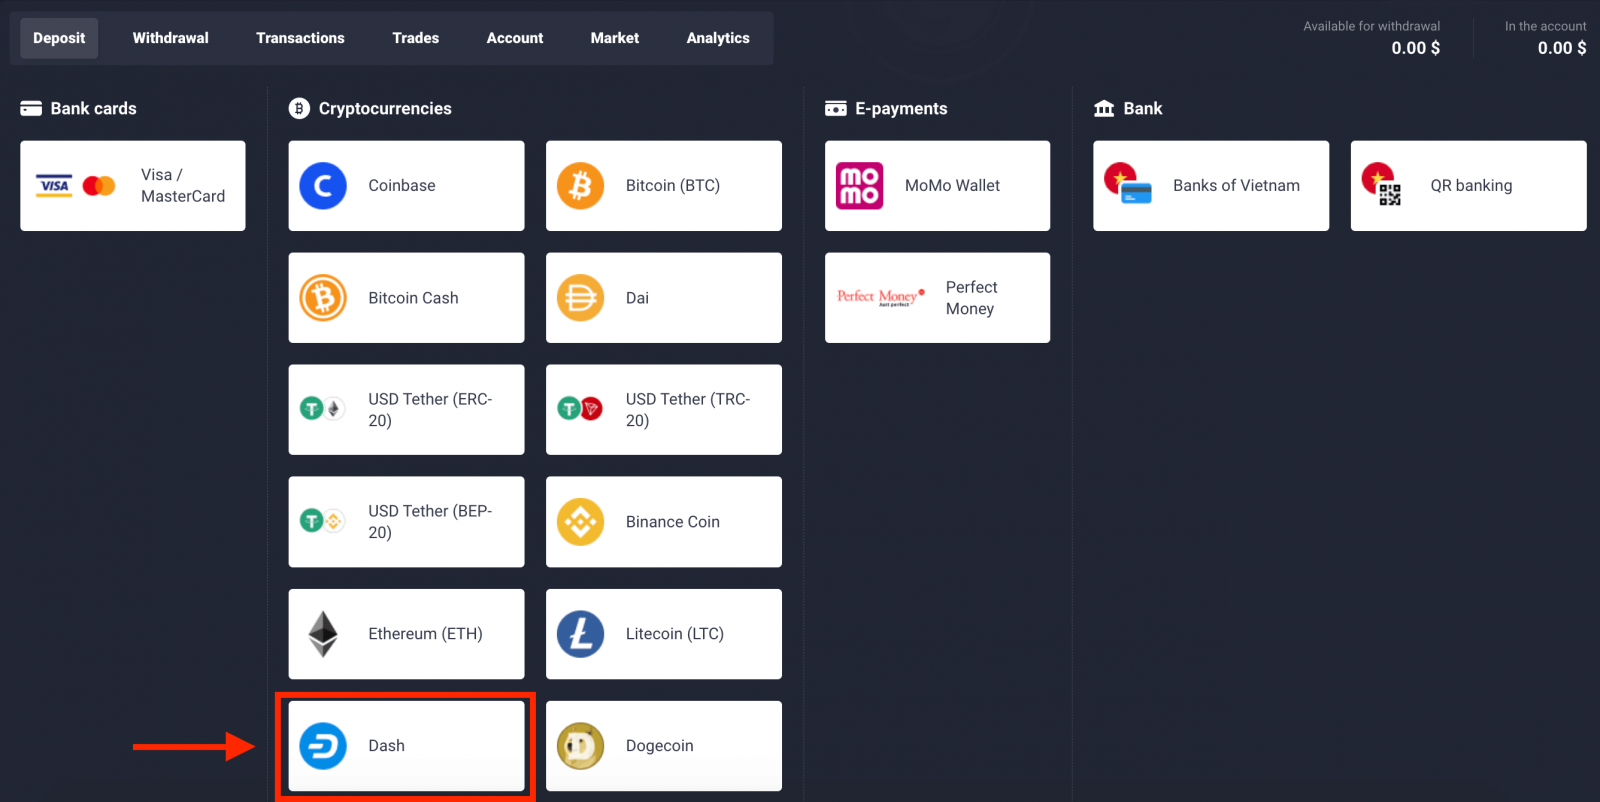The image size is (1600, 802).
Task: Click the Coinbase logo icon
Action: pos(323,186)
